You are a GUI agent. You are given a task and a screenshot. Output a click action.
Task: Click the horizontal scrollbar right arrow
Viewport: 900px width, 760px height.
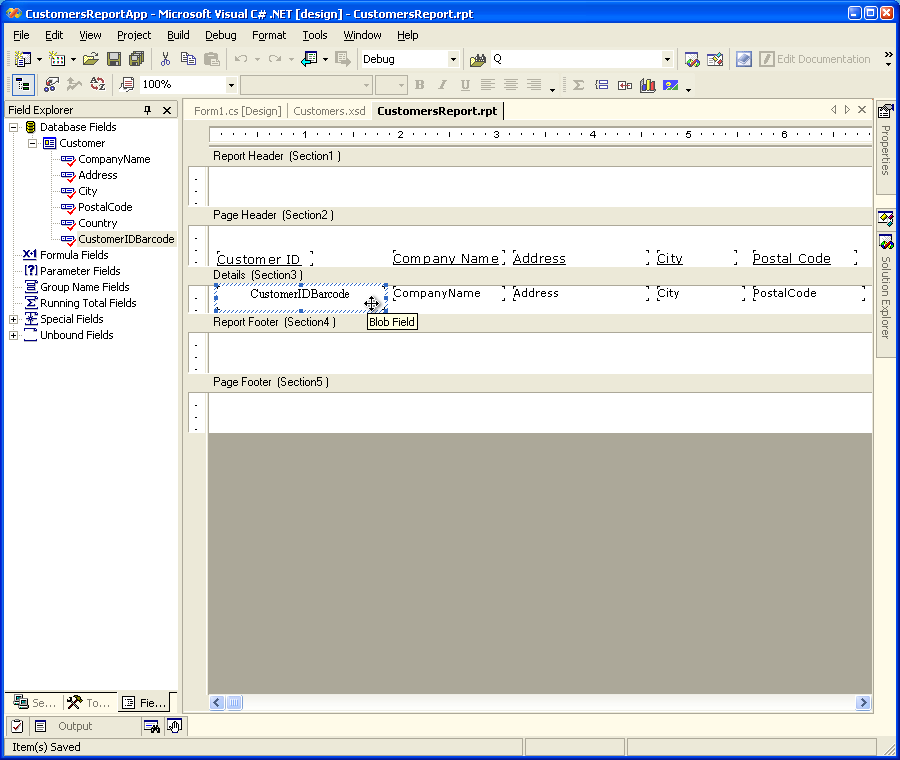[863, 703]
